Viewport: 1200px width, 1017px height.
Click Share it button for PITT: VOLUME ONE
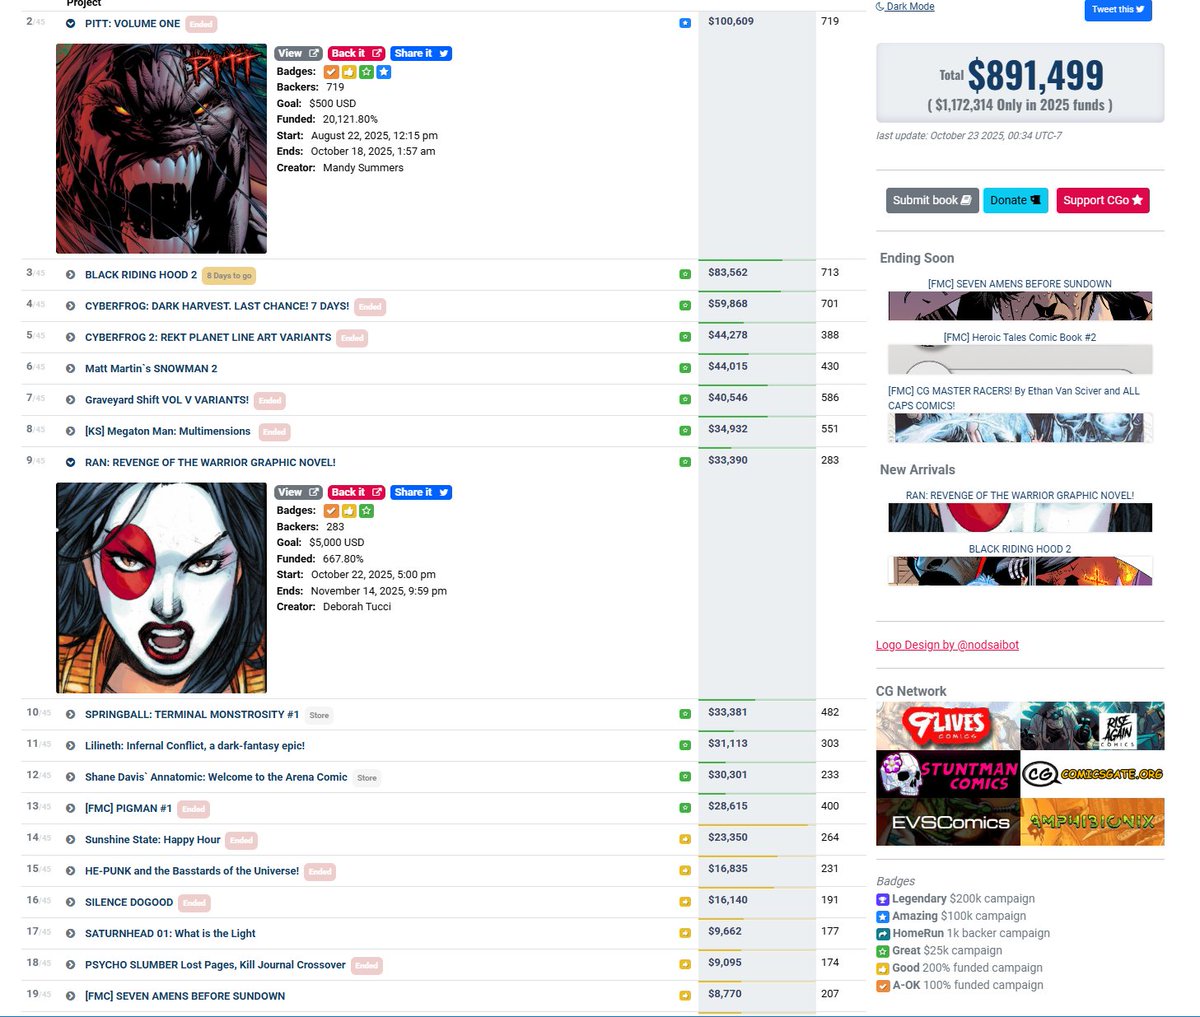421,53
